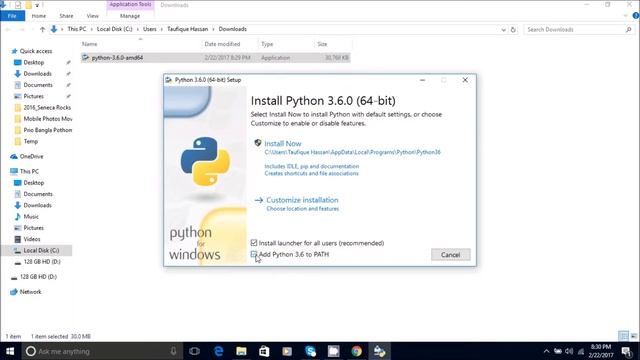
Task: Open Videos under This PC
Action: [32, 239]
